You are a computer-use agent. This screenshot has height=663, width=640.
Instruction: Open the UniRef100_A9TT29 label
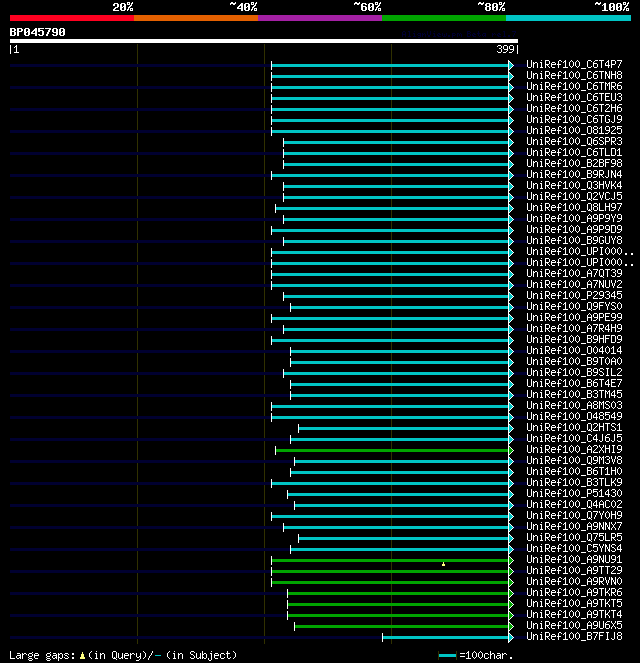574,570
